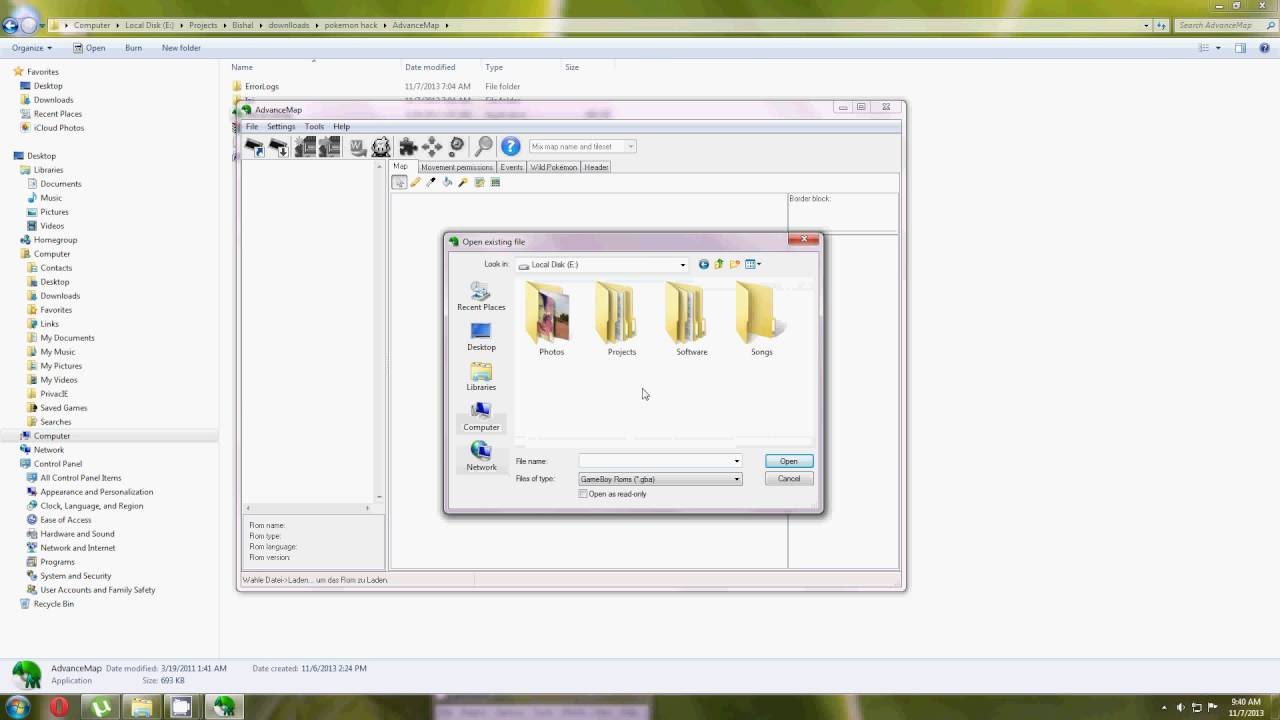The width and height of the screenshot is (1280, 720).
Task: Select iCloud Photos in Explorer Favorites
Action: pos(50,128)
